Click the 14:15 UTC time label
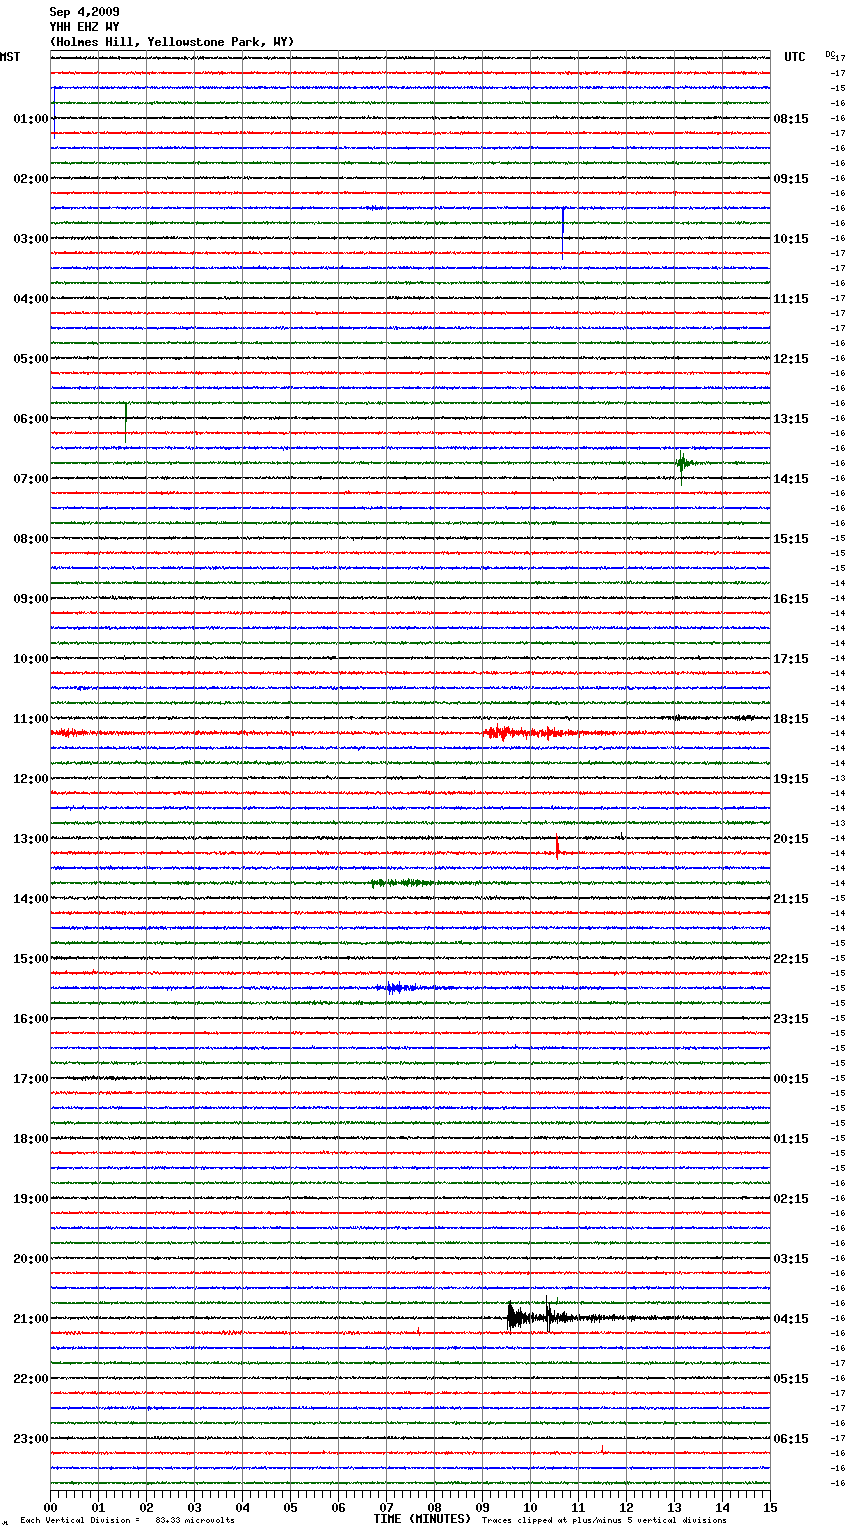 pyautogui.click(x=791, y=479)
